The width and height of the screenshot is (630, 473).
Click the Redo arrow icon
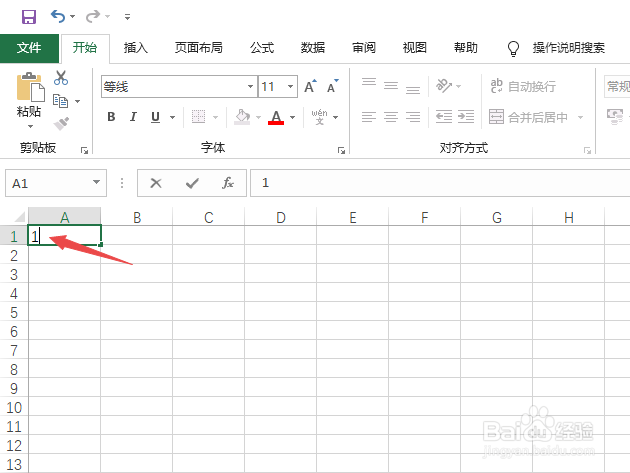[93, 16]
